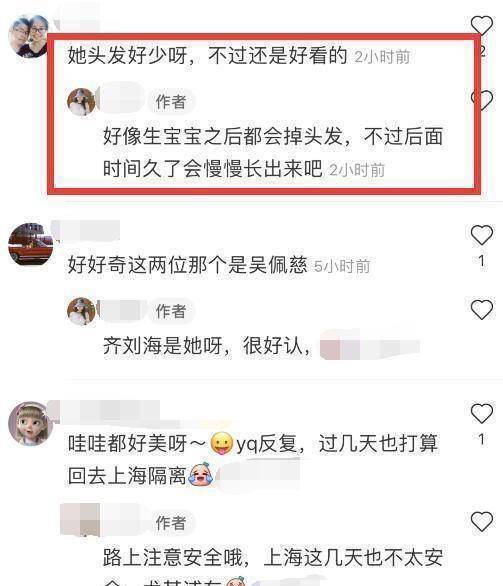Select comment 好好奇这两位那个是吴佩慈
Screen dimensions: 503x586
click(187, 265)
